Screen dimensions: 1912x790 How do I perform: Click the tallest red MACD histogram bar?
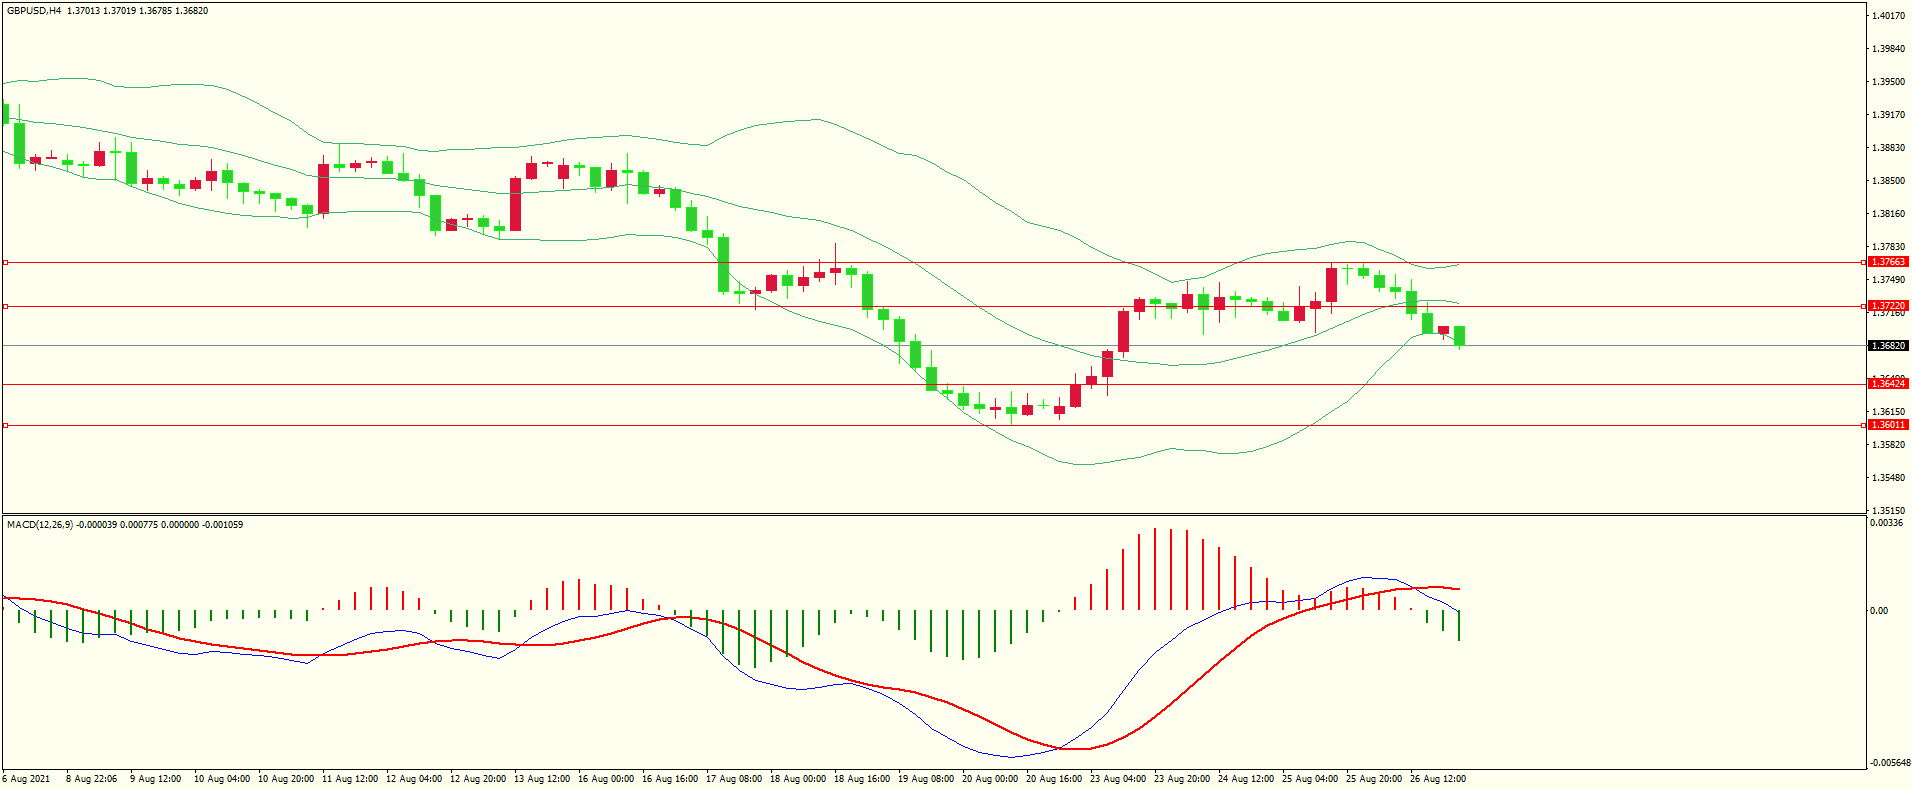point(1154,569)
